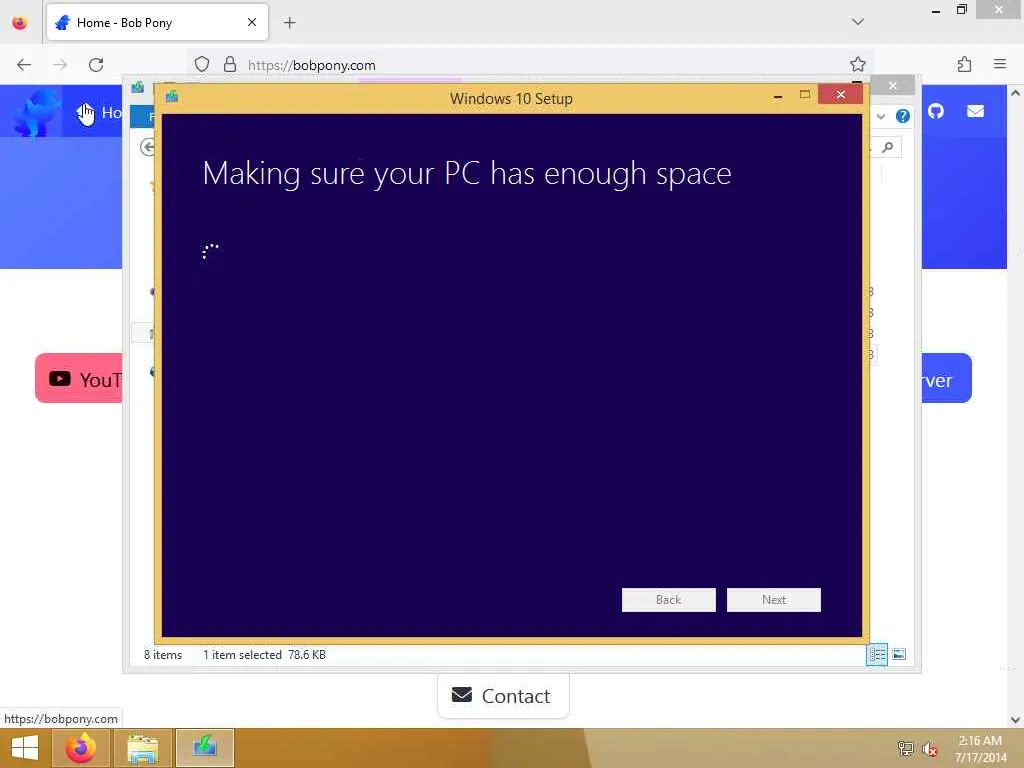Switch File Explorer to large icons view
This screenshot has width=1024, height=768.
[x=899, y=654]
